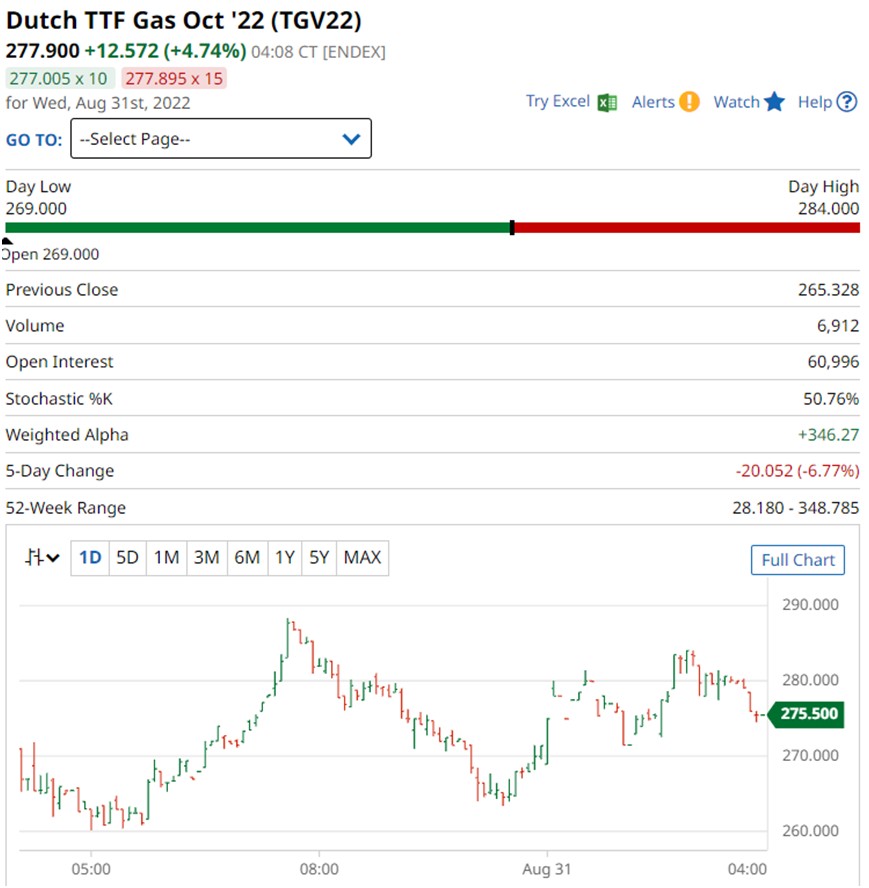
Task: Display the MAX chart range
Action: coord(362,558)
